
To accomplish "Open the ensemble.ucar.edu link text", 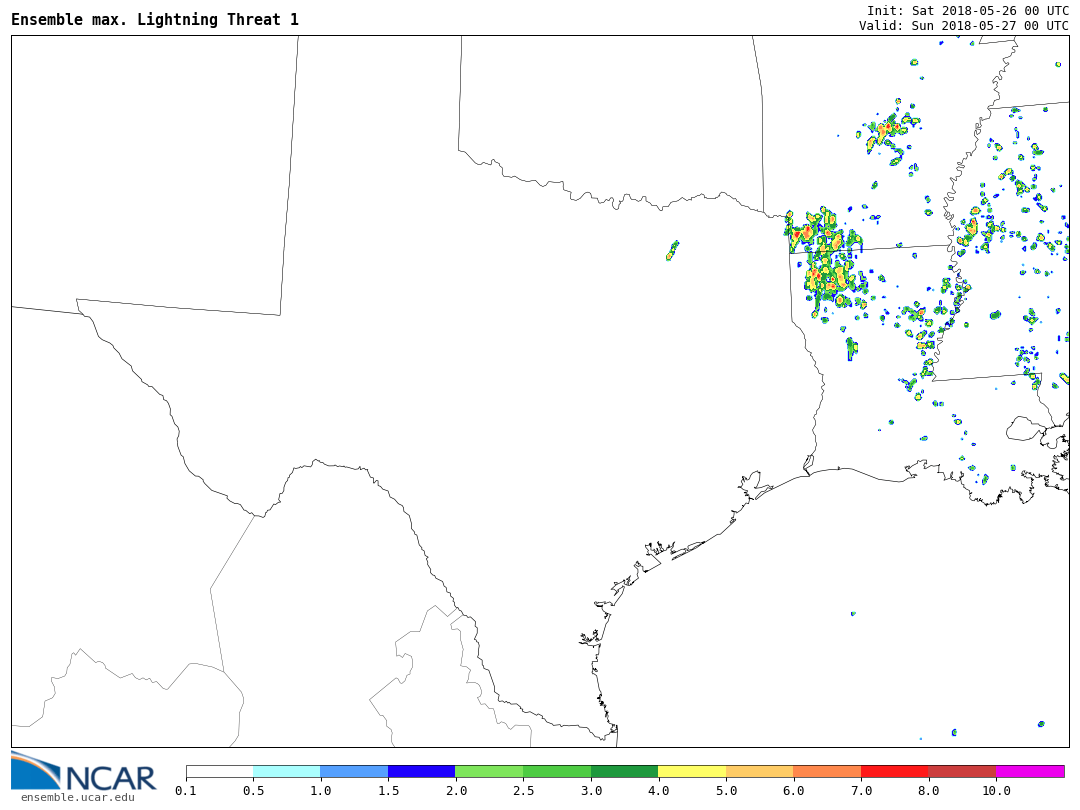I will [77, 797].
